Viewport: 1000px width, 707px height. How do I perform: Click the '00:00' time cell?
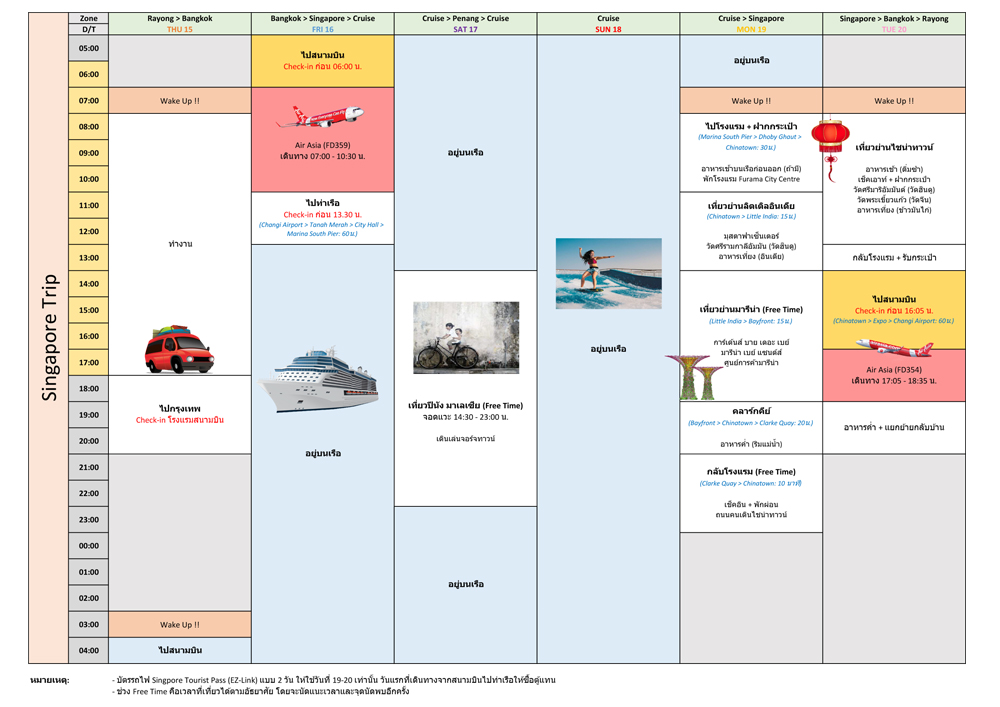pos(89,546)
